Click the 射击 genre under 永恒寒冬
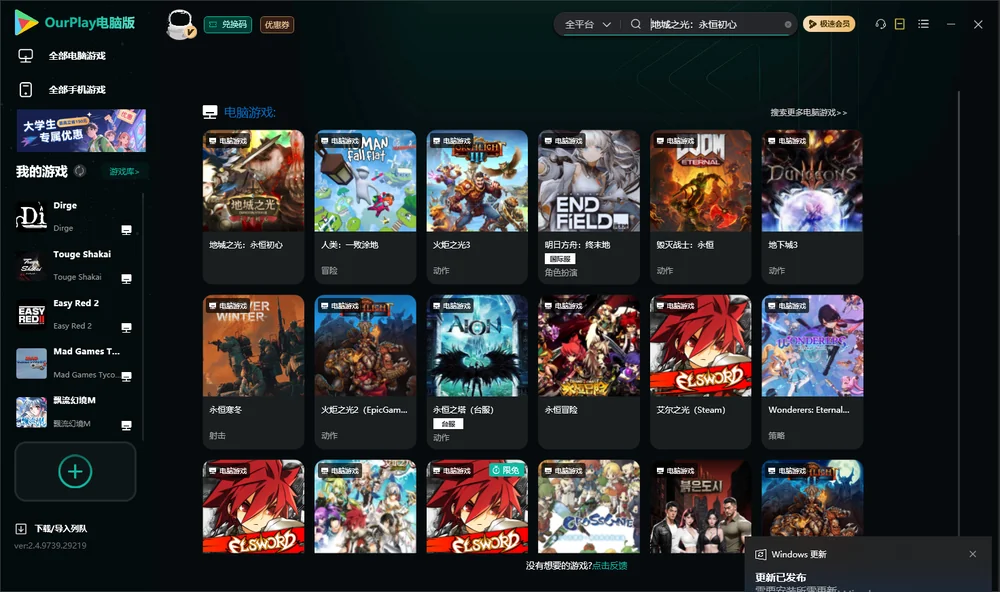This screenshot has height=592, width=1000. click(x=217, y=436)
